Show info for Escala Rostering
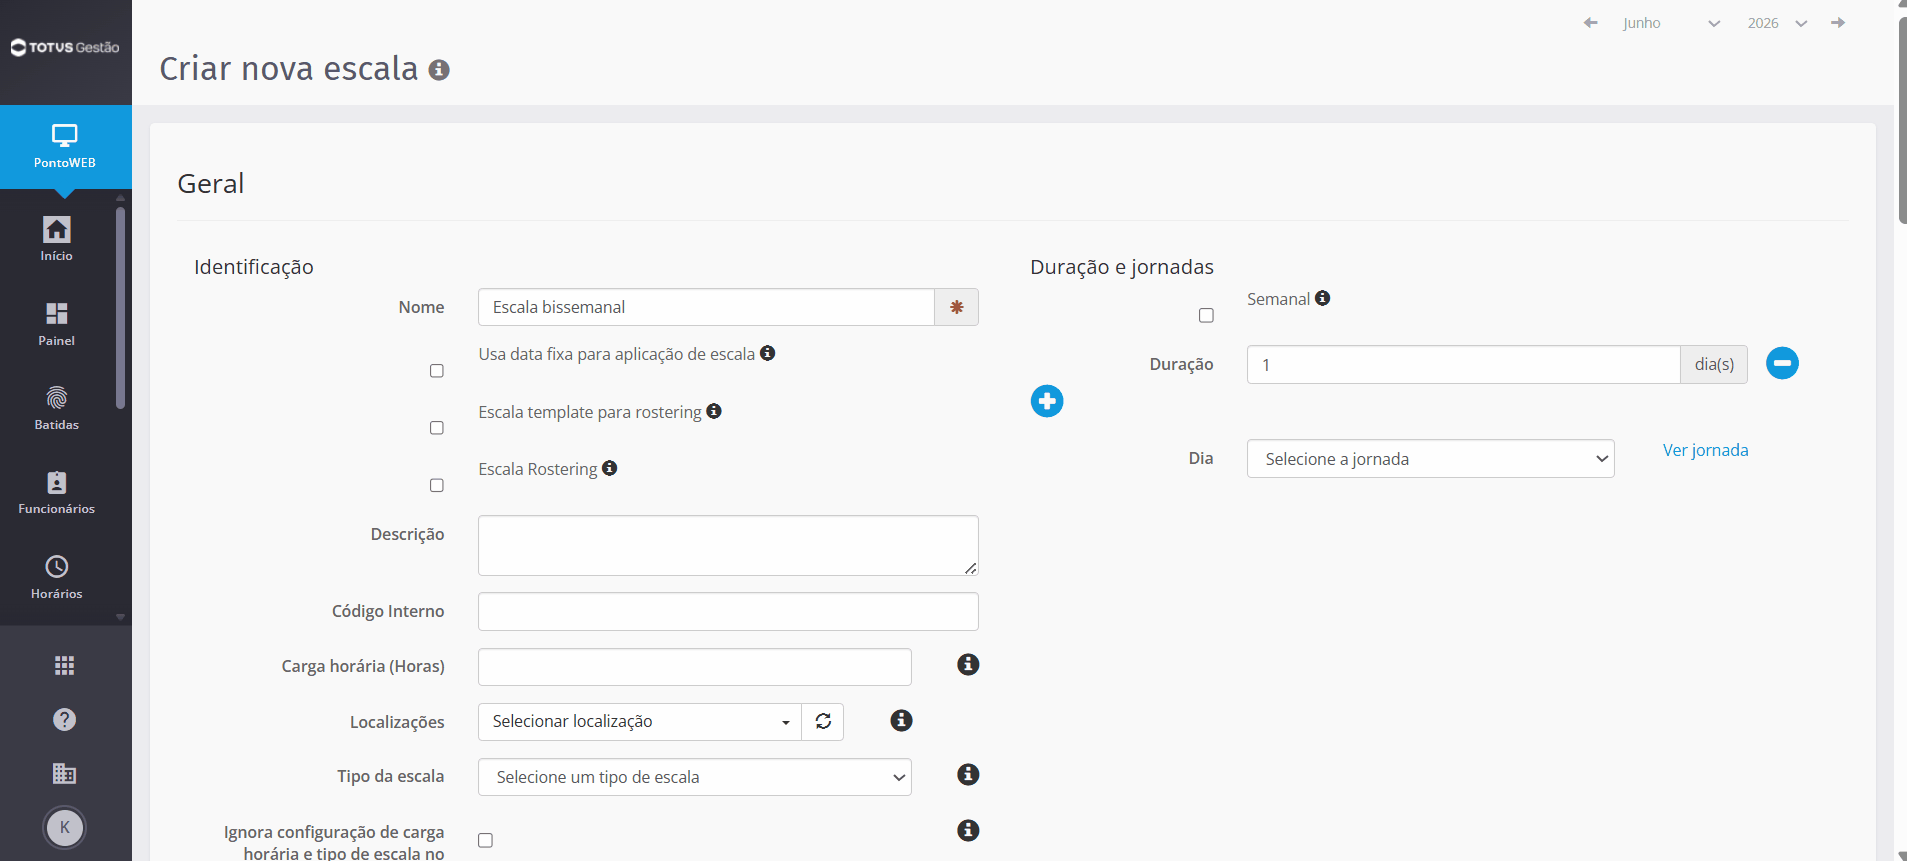1907x861 pixels. pyautogui.click(x=610, y=468)
